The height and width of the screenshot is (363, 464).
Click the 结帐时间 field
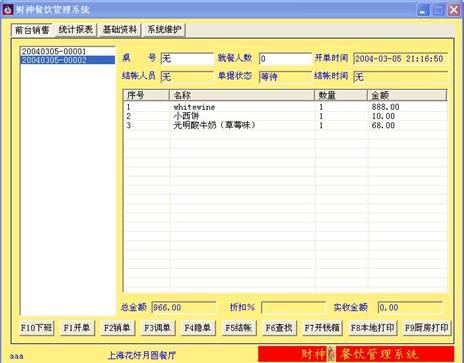click(400, 77)
